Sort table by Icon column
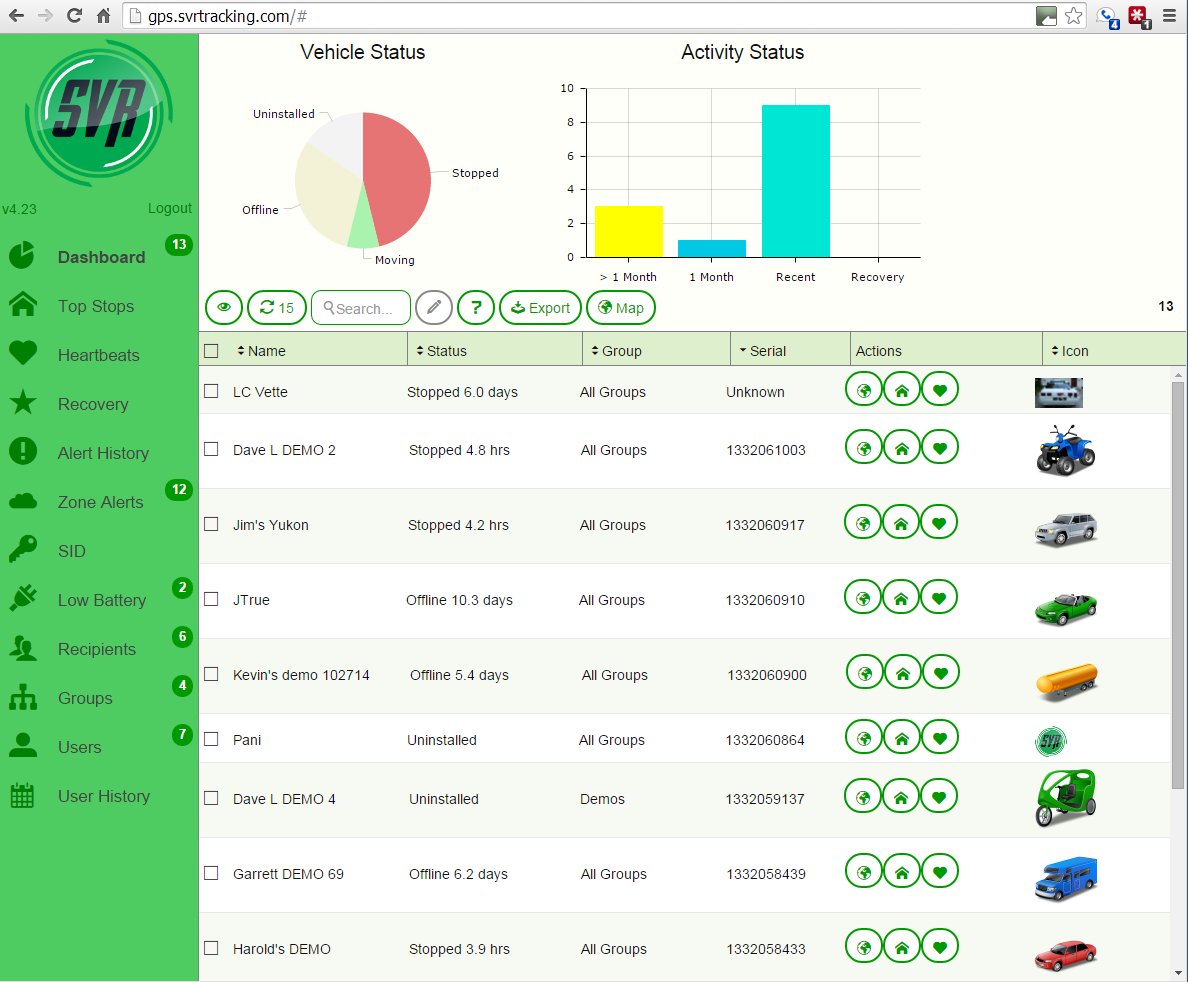 point(1070,351)
